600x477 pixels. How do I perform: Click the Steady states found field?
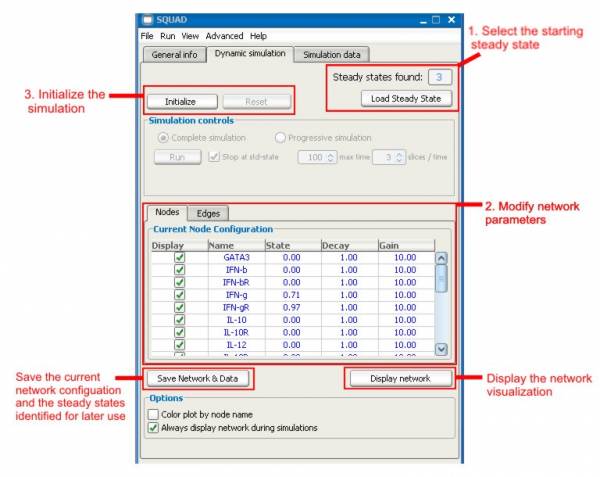(440, 77)
